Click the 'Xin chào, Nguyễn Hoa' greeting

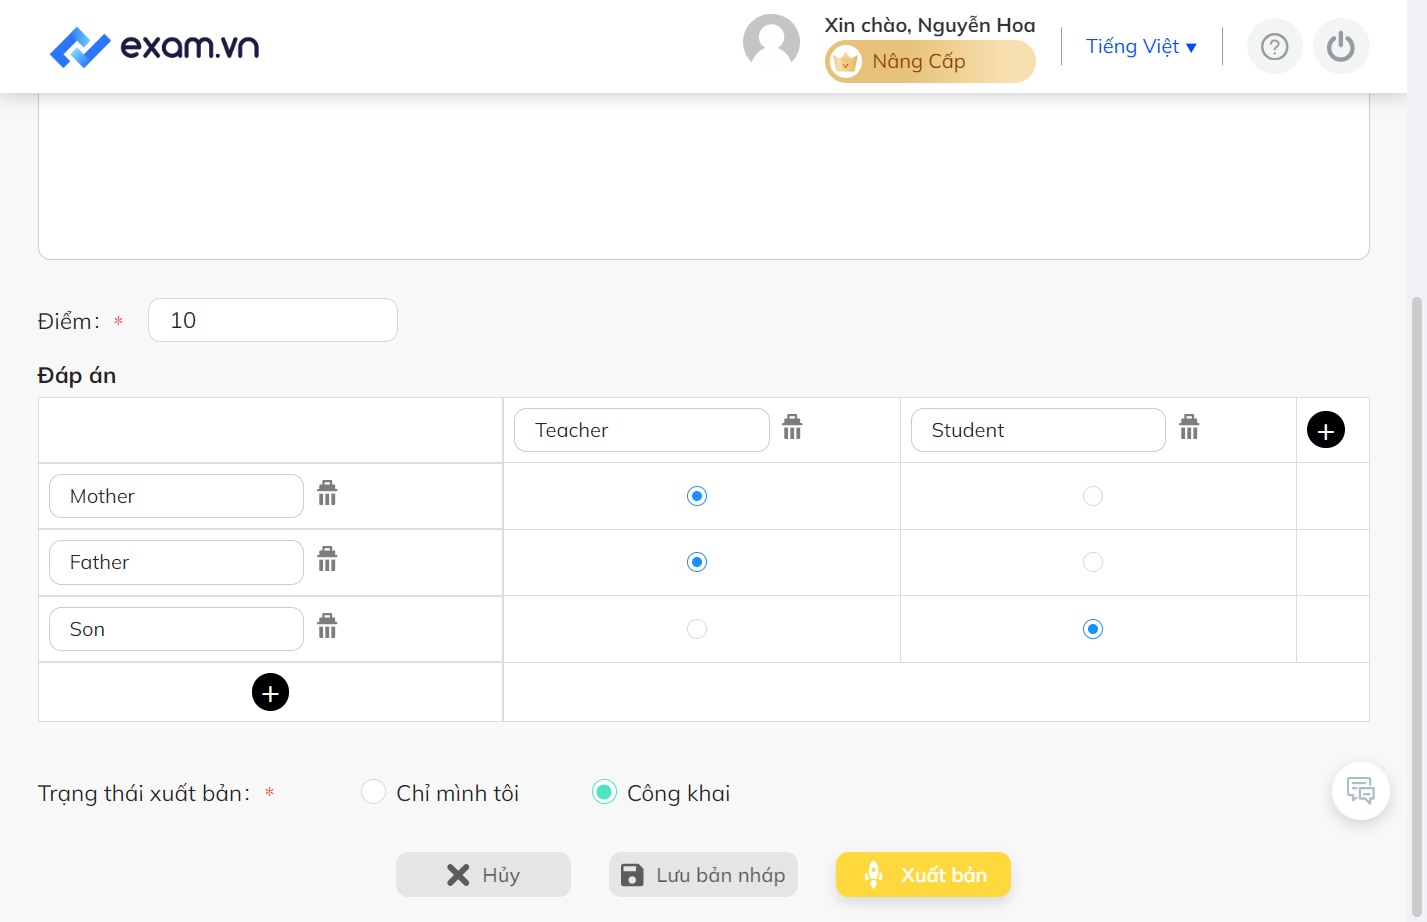pos(930,25)
